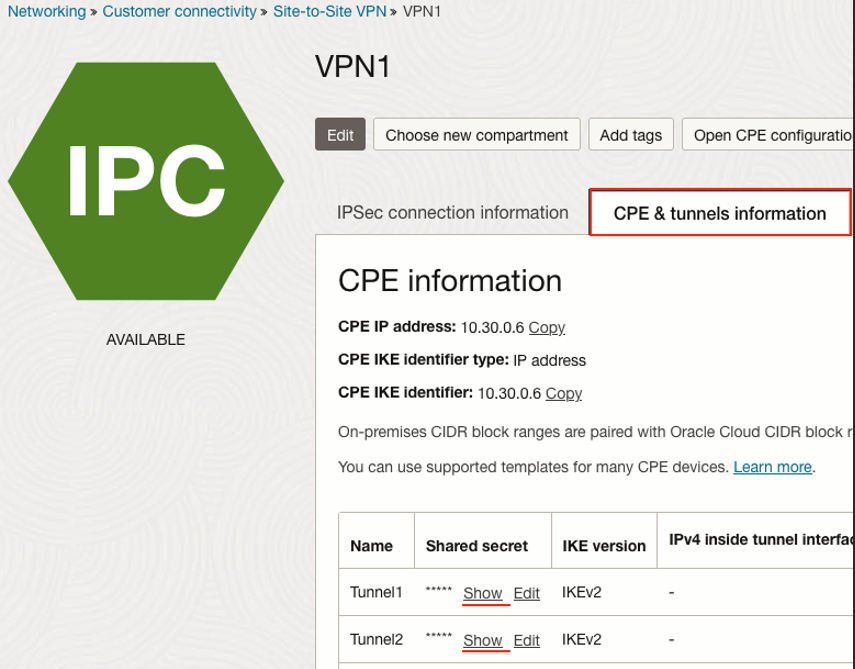This screenshot has width=855, height=669.
Task: Navigate to Customer connectivity breadcrumb
Action: point(180,12)
